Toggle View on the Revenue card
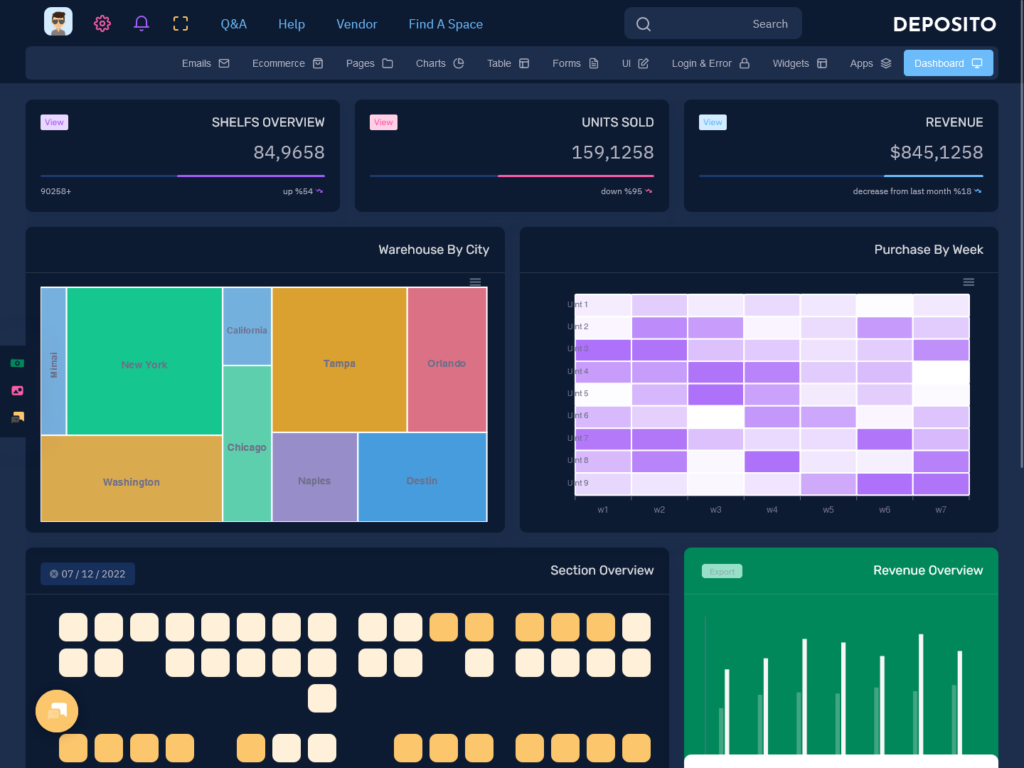 click(712, 121)
